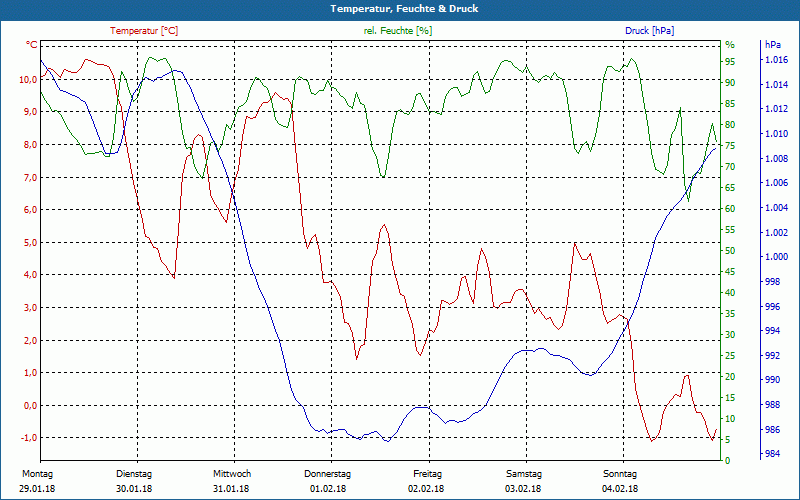This screenshot has height=500, width=800.
Task: Click the chart title 'Temperatur, Feuchte & Druck'
Action: pos(404,9)
